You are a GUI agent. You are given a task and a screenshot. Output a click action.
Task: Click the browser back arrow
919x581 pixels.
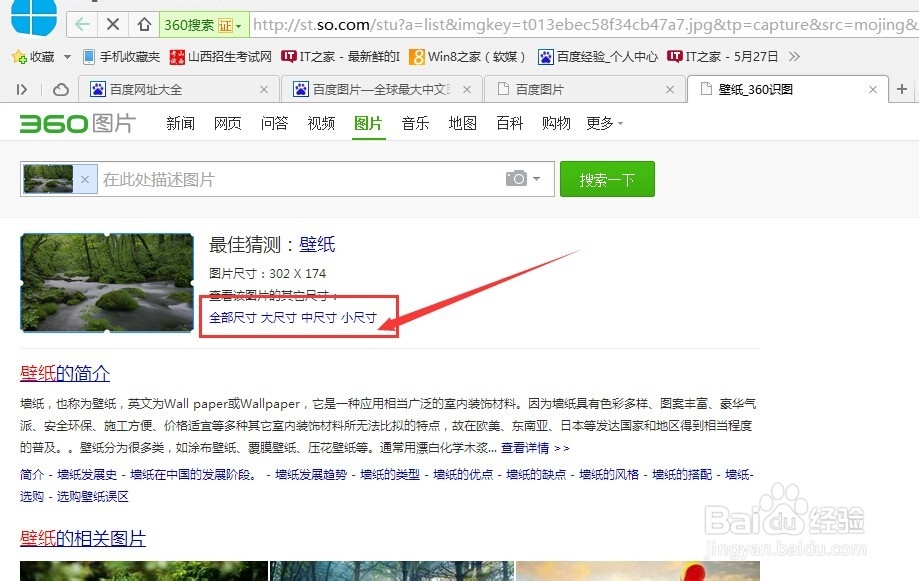(82, 22)
